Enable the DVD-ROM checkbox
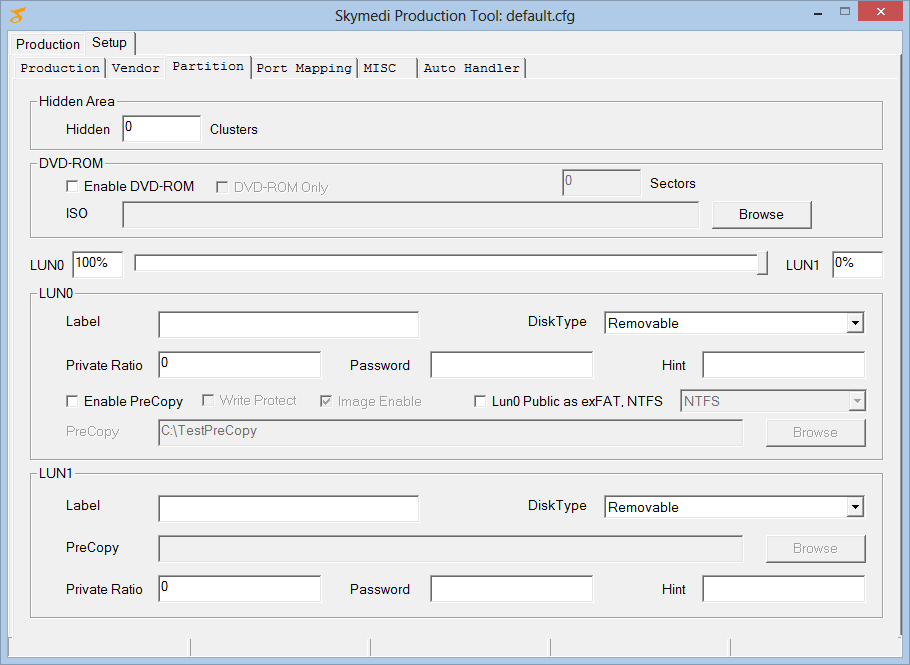The width and height of the screenshot is (910, 665). (72, 186)
